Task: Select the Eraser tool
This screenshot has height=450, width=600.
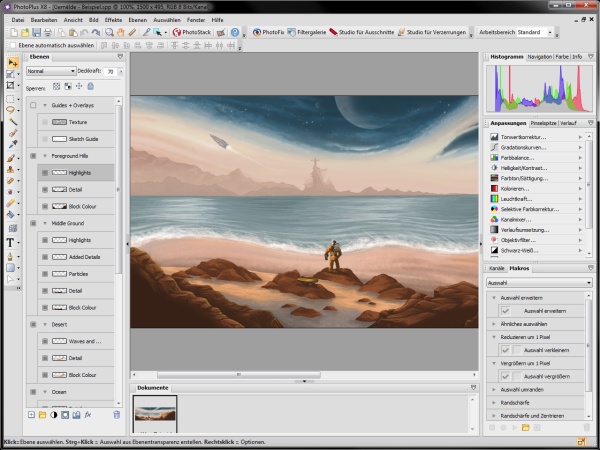Action: [x=10, y=203]
